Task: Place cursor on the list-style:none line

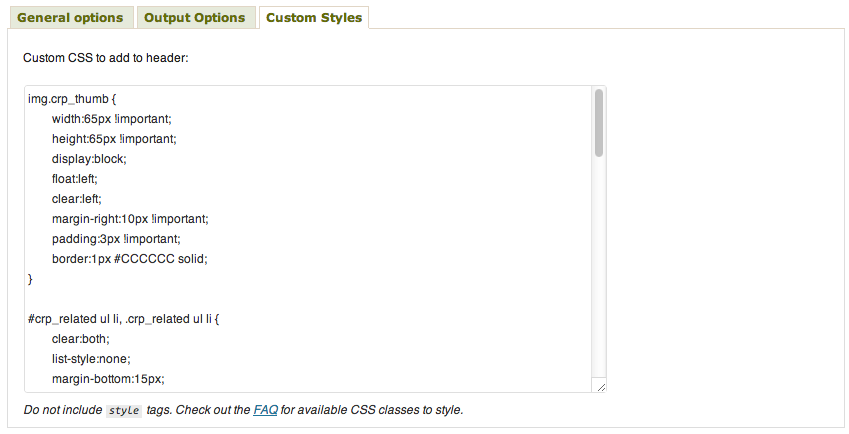Action: (x=92, y=359)
